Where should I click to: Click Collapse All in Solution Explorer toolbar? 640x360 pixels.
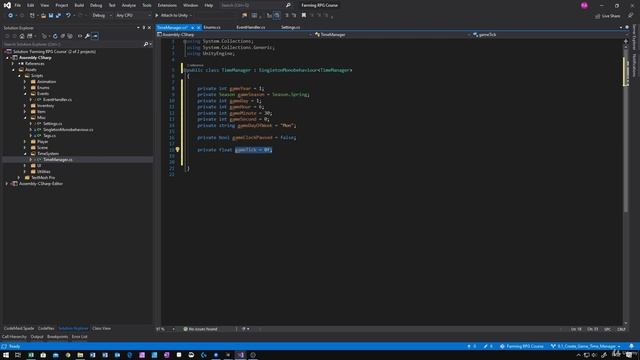tap(62, 36)
